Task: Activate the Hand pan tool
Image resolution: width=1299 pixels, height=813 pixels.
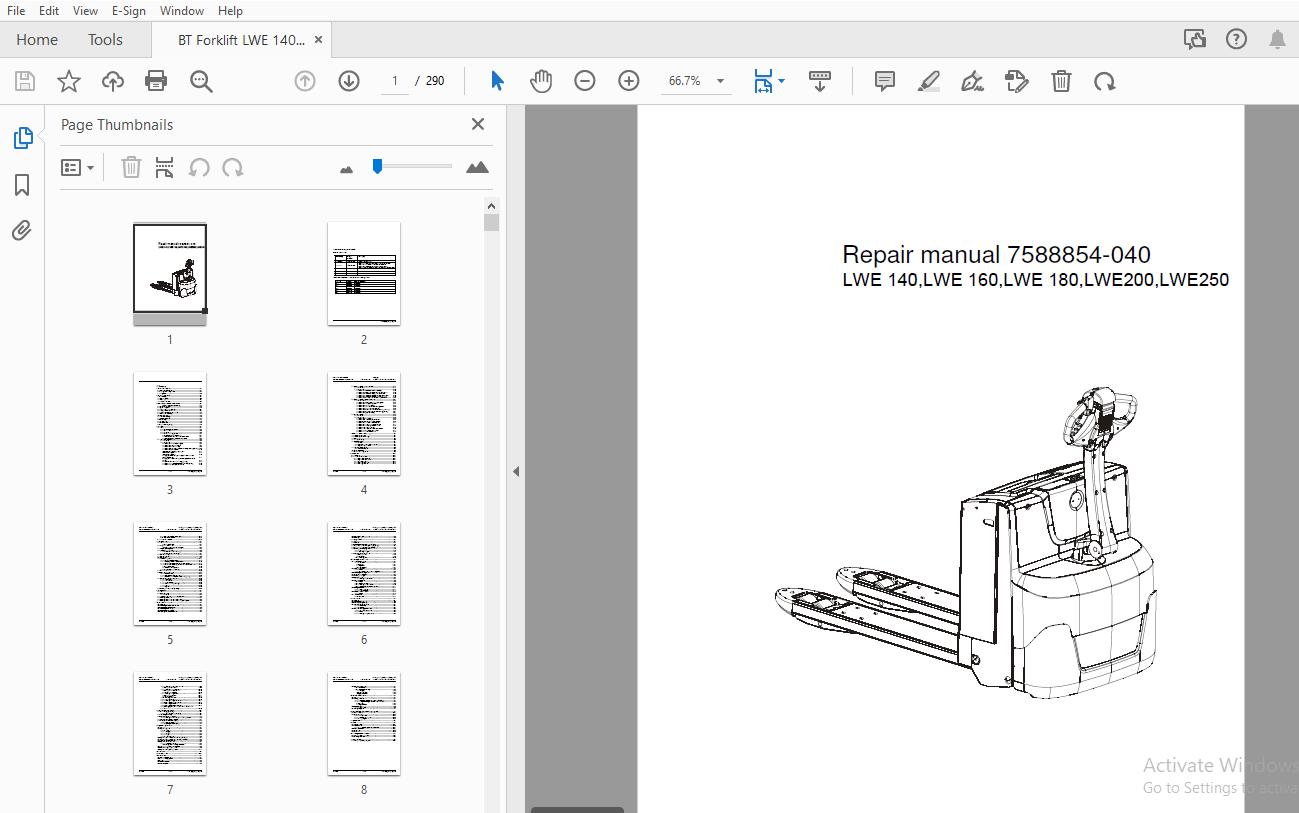Action: click(x=541, y=81)
